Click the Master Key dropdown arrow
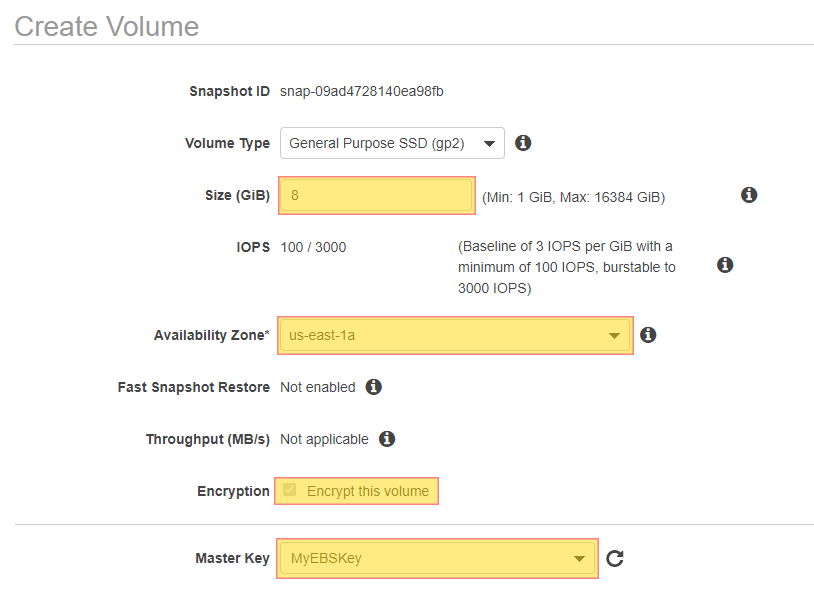The width and height of the screenshot is (814, 594). point(579,559)
